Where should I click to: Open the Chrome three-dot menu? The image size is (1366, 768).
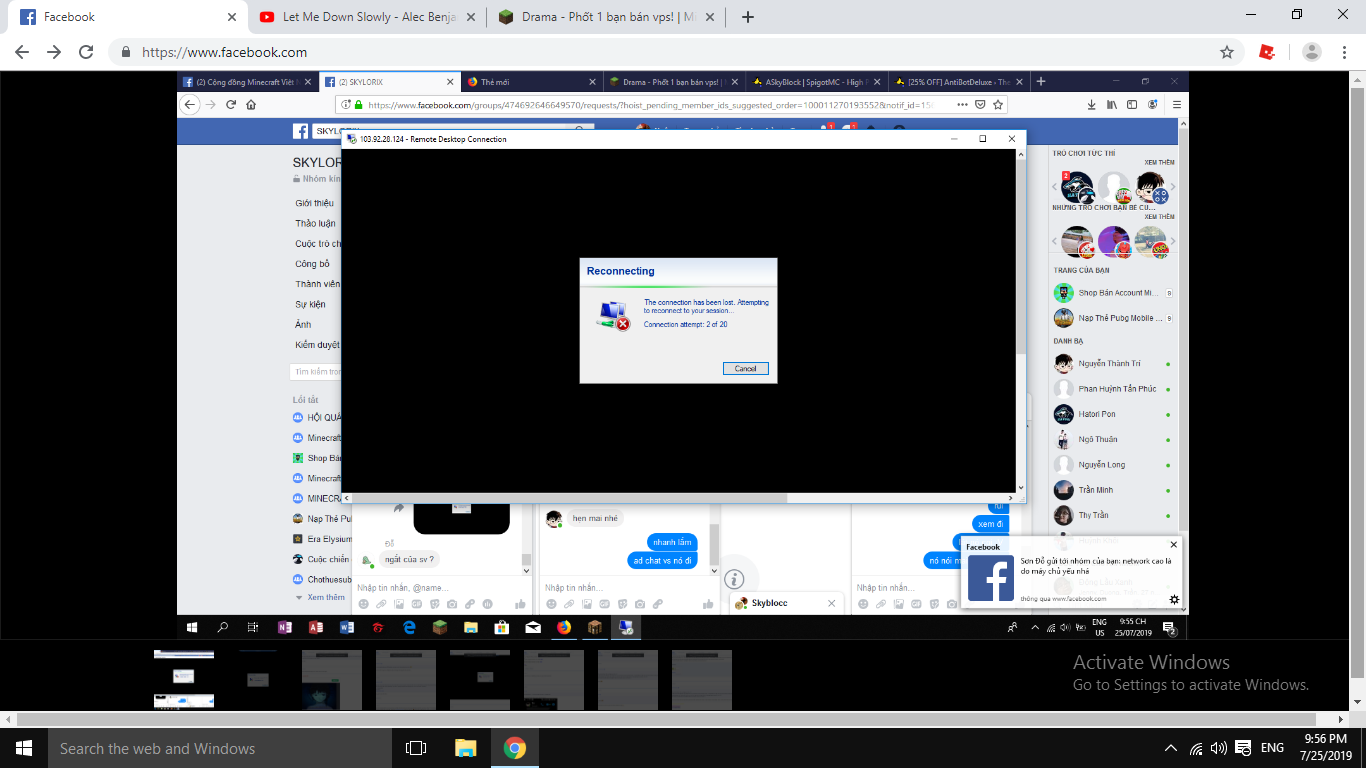[1345, 52]
